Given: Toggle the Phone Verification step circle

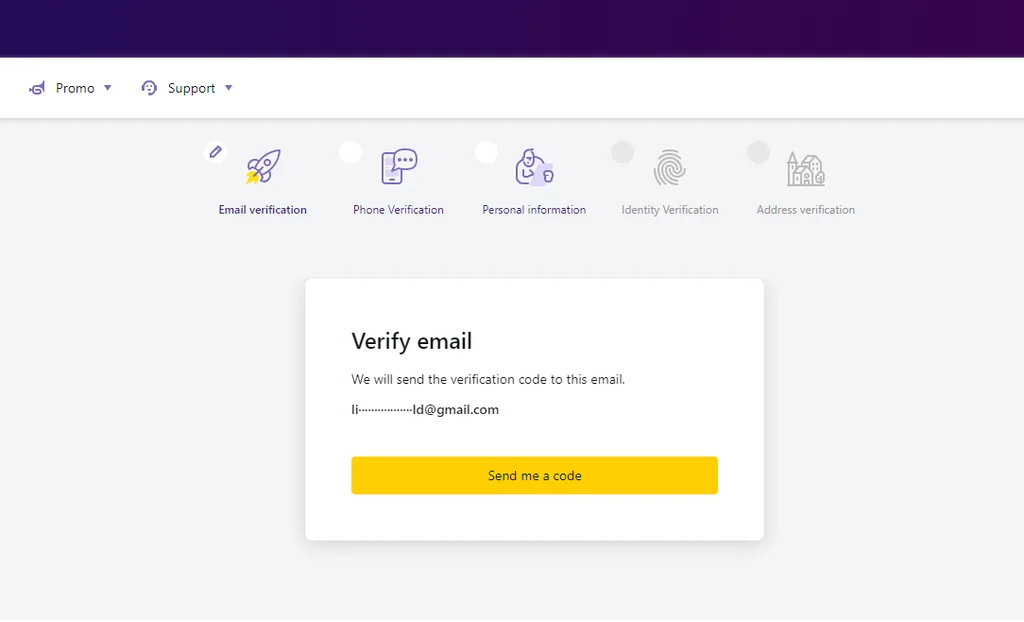Looking at the screenshot, I should point(351,152).
